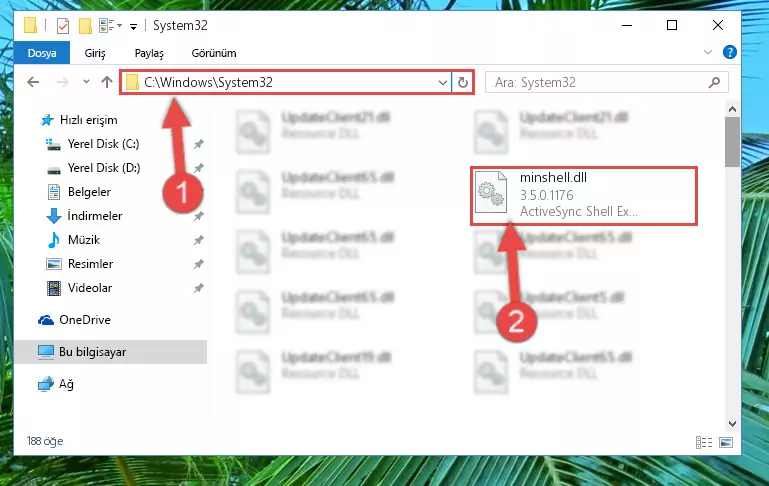Toggle pin next to Müzik
Image resolution: width=769 pixels, height=486 pixels.
199,240
